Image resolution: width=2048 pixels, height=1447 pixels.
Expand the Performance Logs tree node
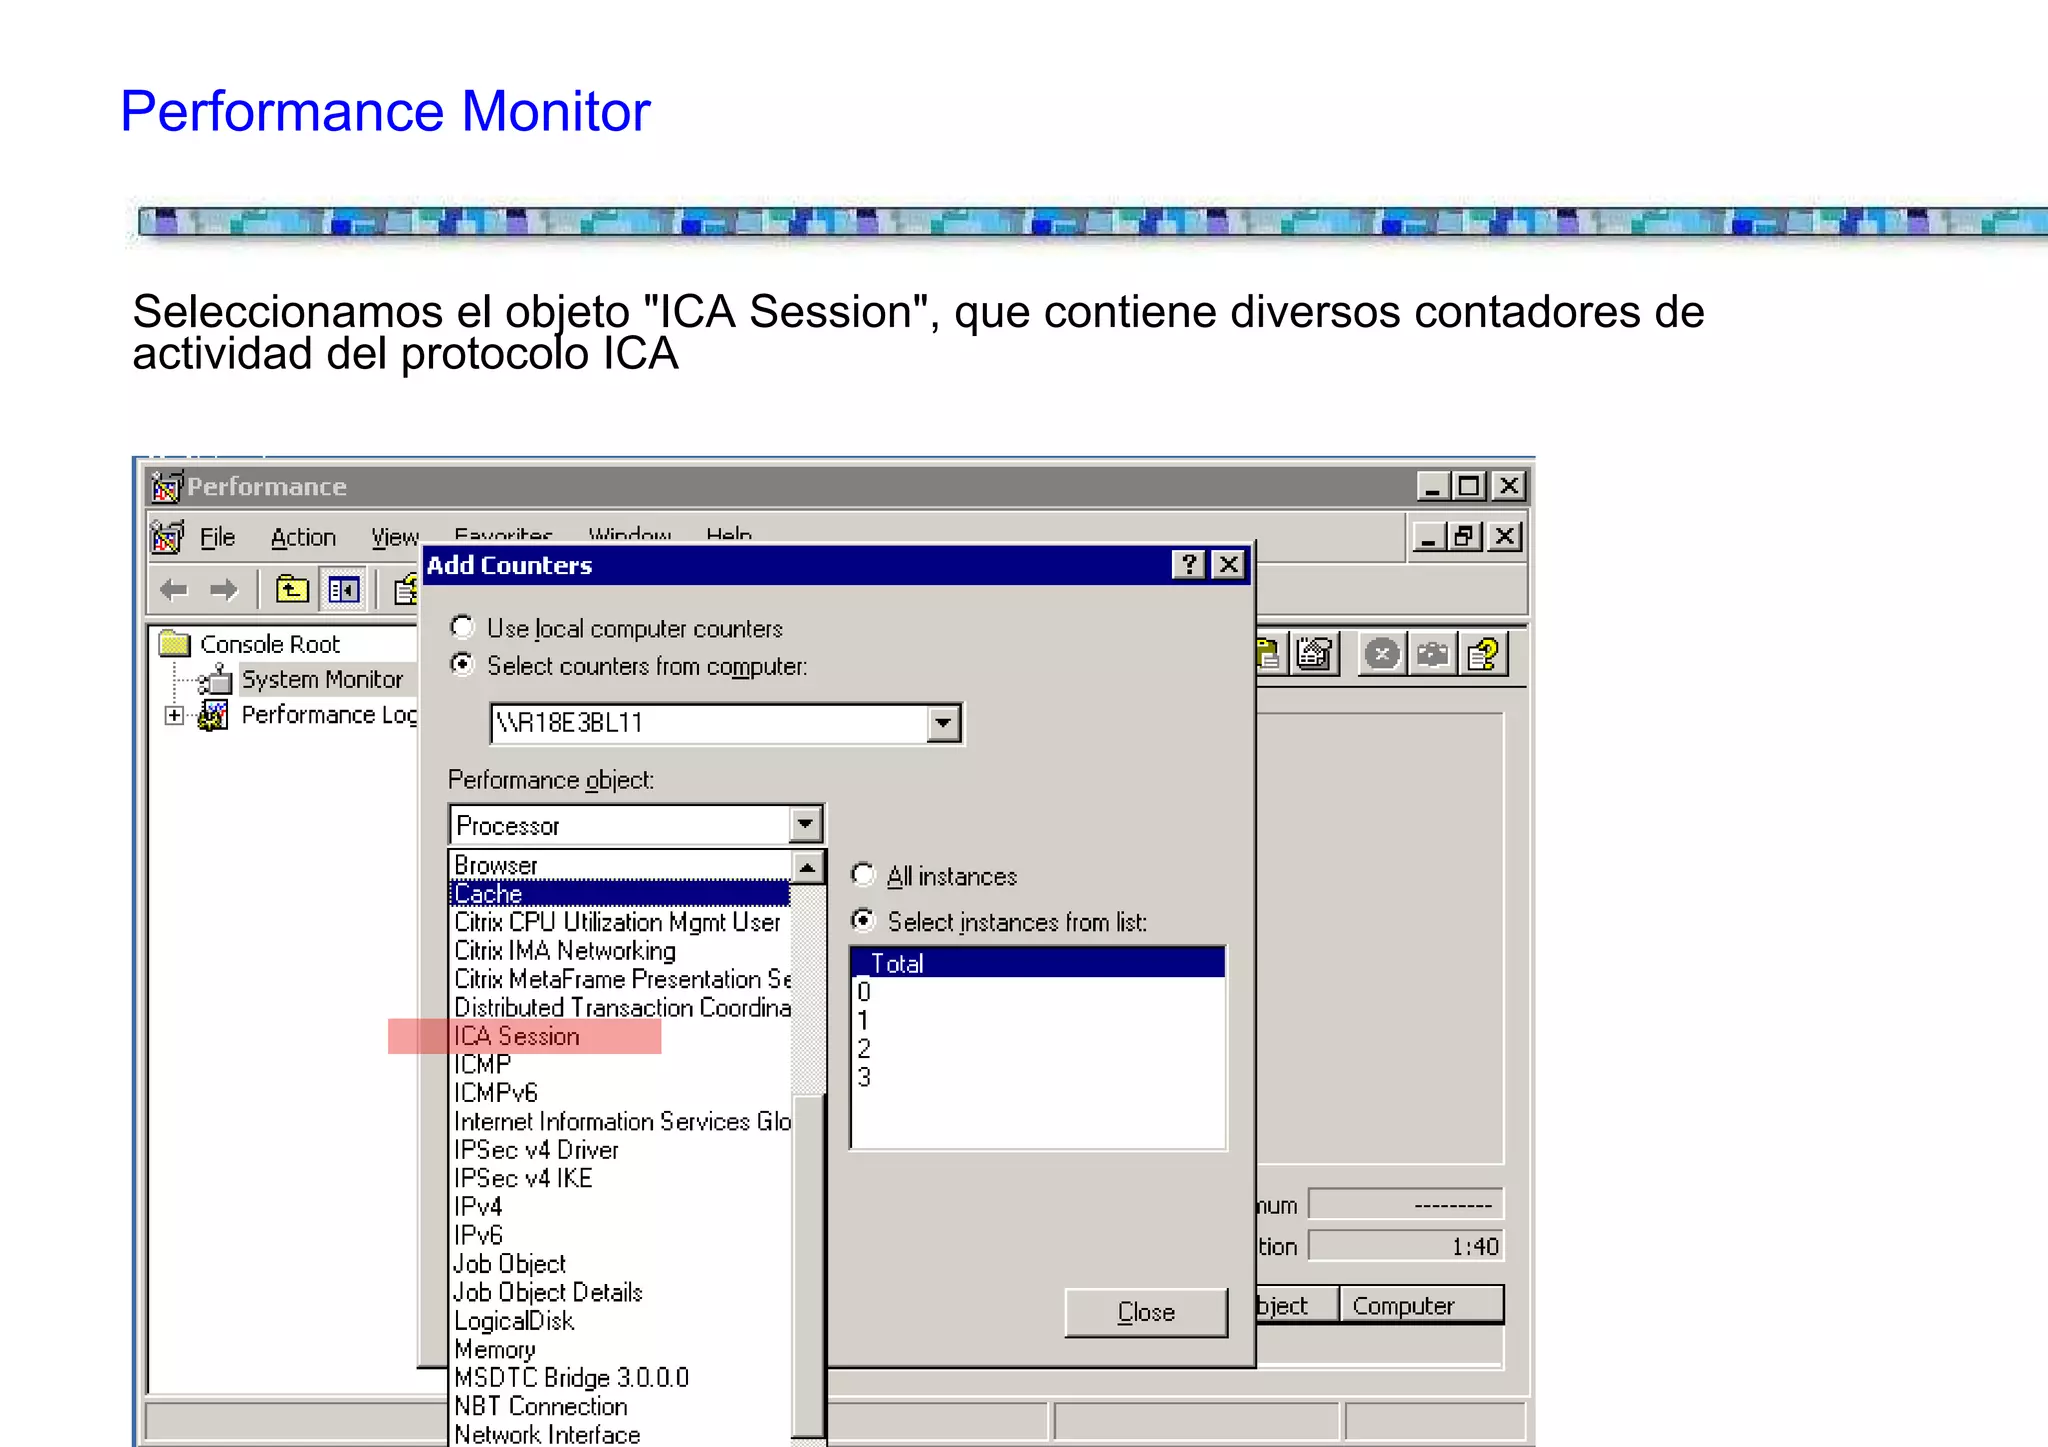click(175, 715)
